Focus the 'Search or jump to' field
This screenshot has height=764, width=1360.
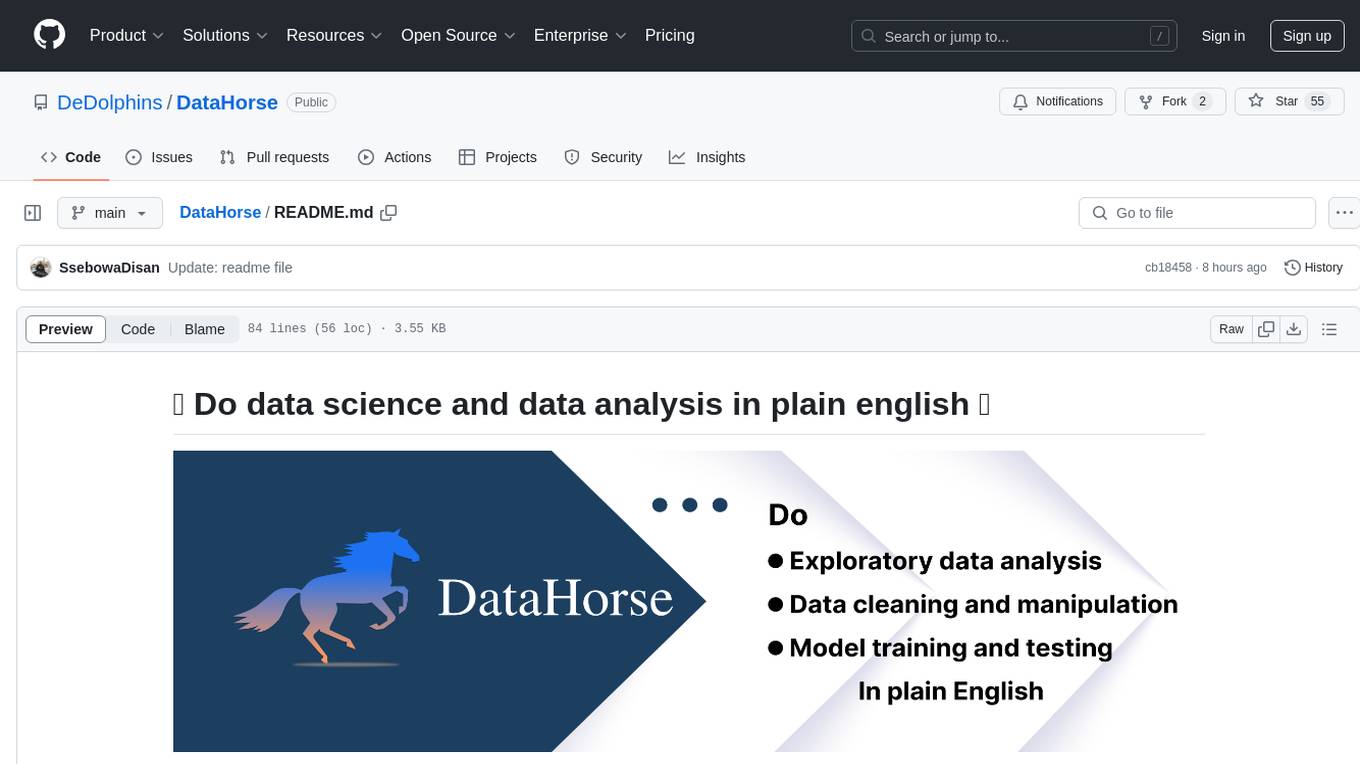pyautogui.click(x=1012, y=36)
